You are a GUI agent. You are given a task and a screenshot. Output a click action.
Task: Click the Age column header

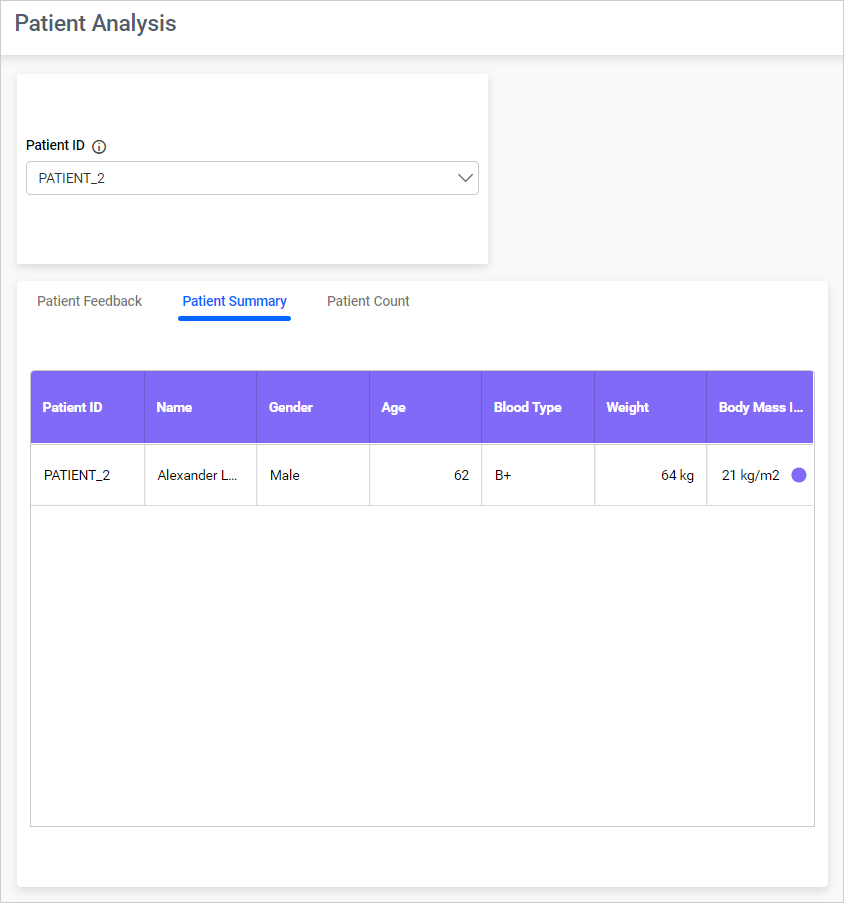pyautogui.click(x=393, y=407)
